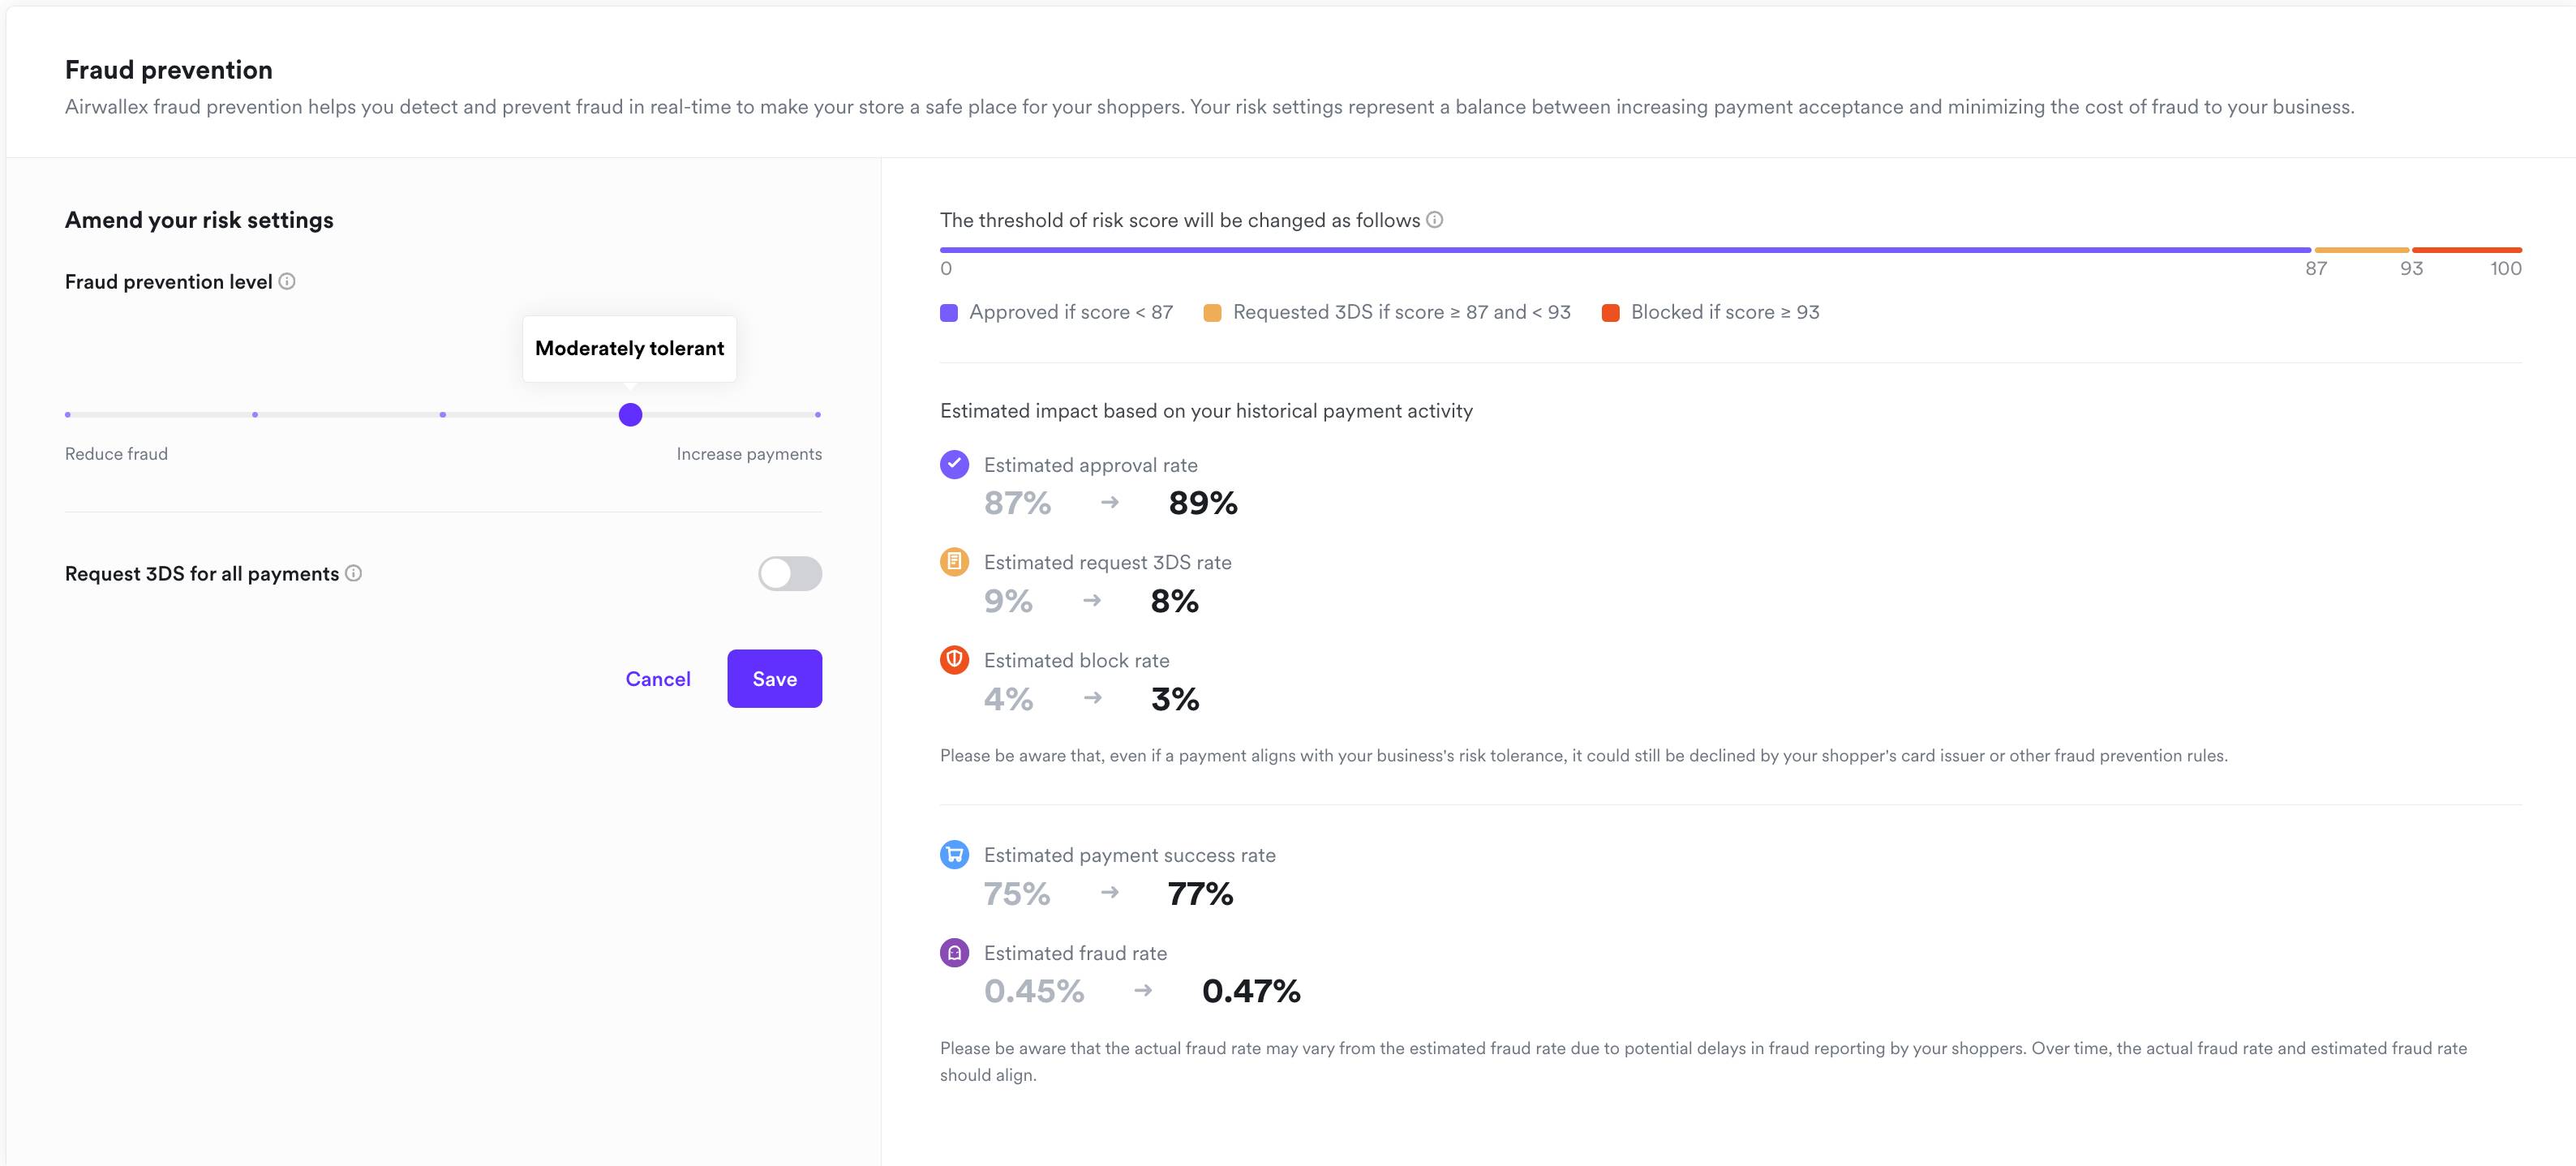The width and height of the screenshot is (2576, 1166).
Task: Click the Estimated approval rate checkmark icon
Action: [954, 464]
